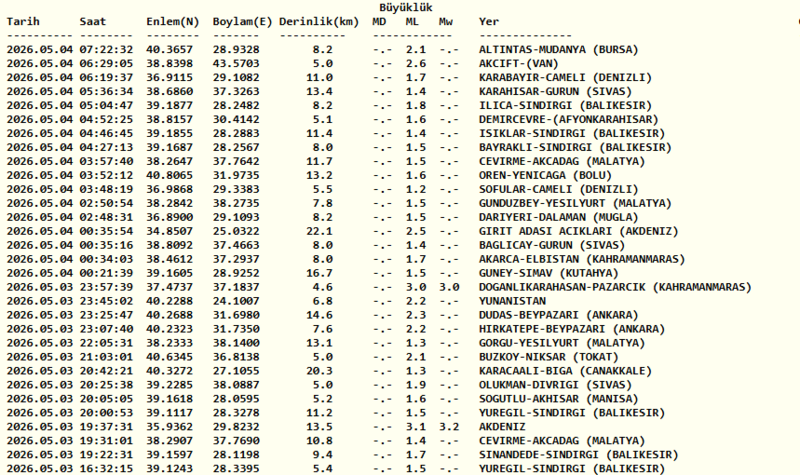Select SINANDEDE-SINDIRGI (BALIKESIR) location
800x475 pixels.
[x=579, y=455]
